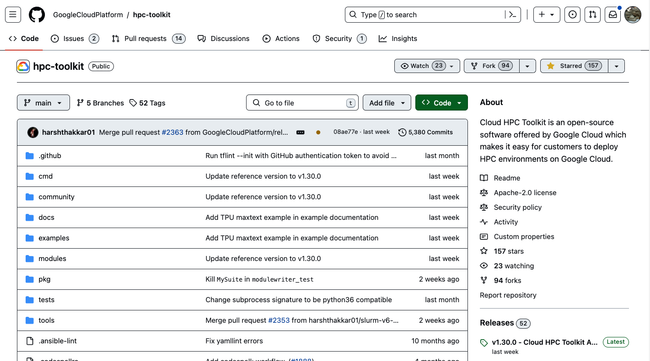The height and width of the screenshot is (361, 650).
Task: Click the hpc-toolkit repository logo icon
Action: point(23,66)
